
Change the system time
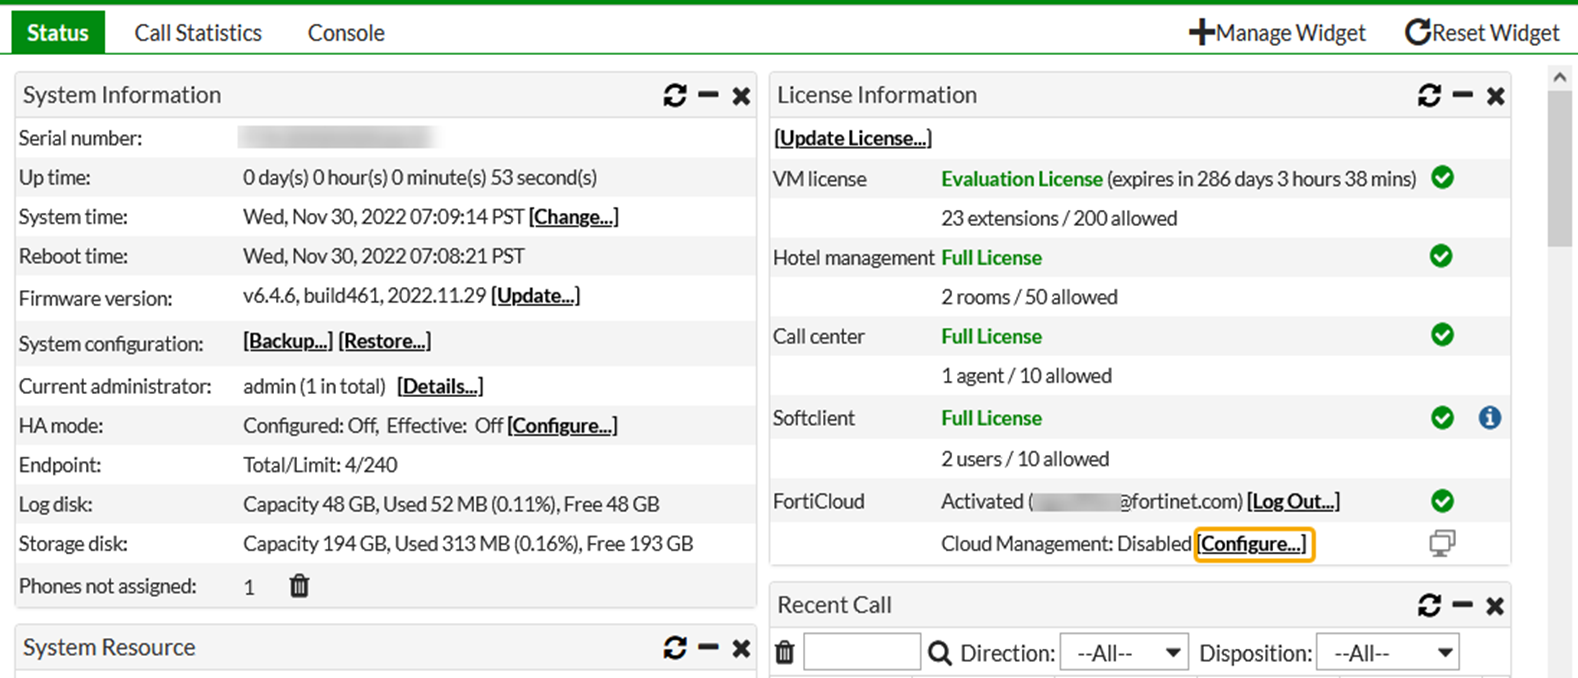[574, 217]
